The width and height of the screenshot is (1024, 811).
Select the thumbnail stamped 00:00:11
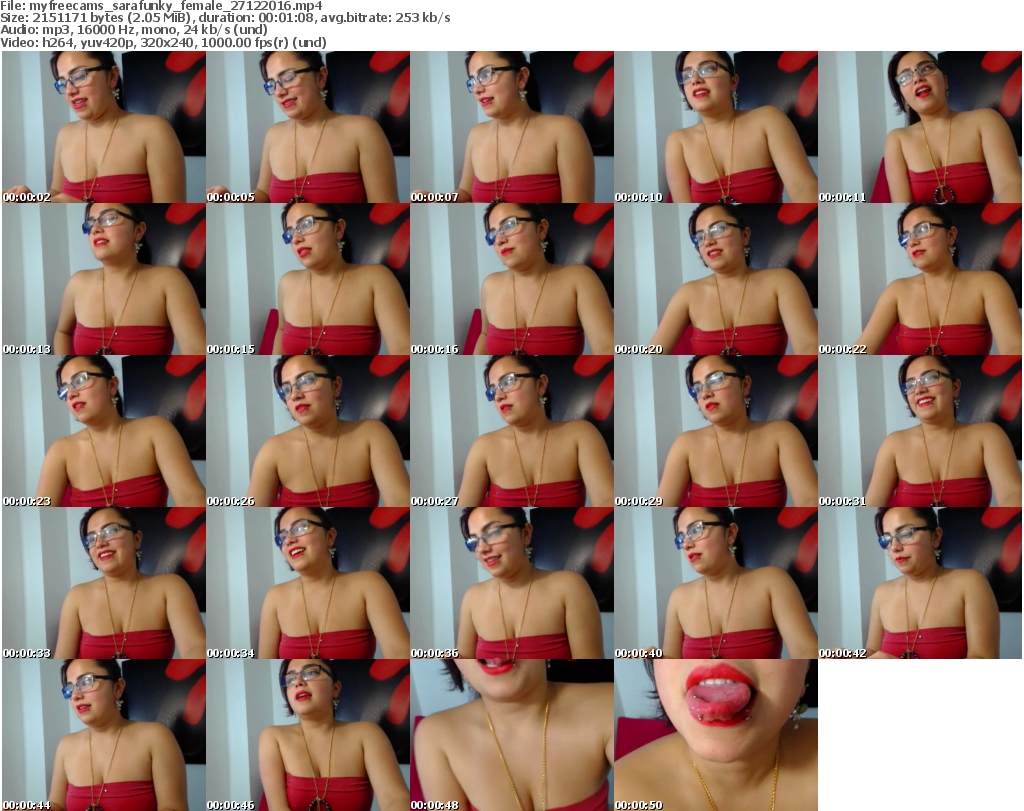pyautogui.click(x=920, y=127)
